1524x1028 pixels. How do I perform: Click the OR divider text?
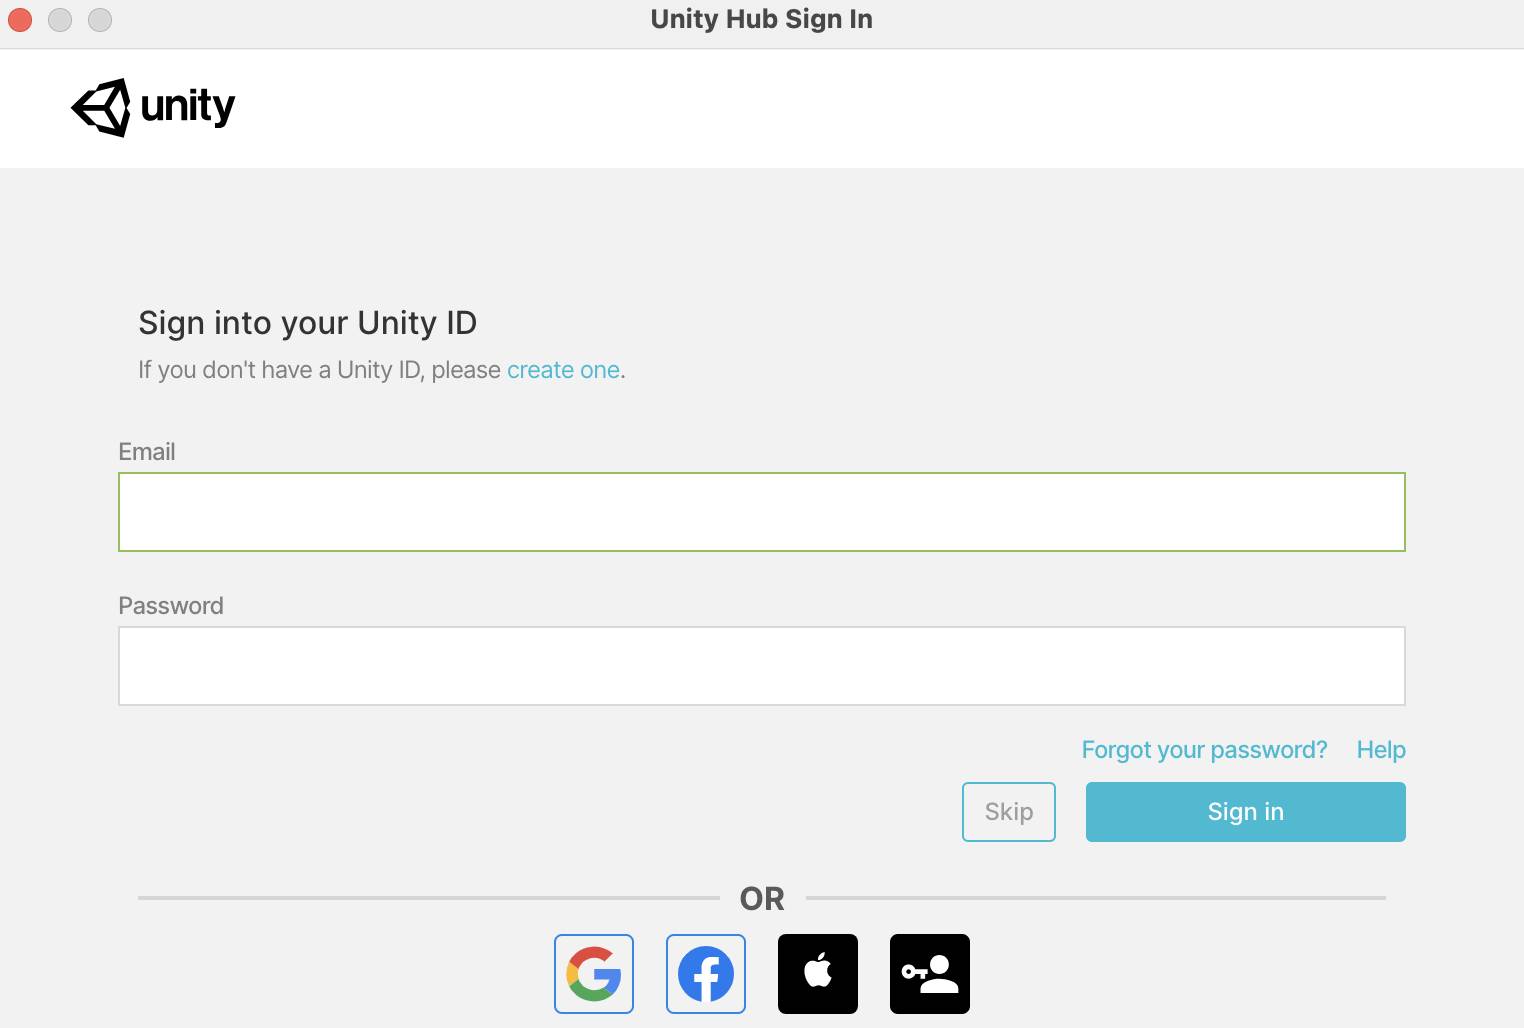pos(762,899)
